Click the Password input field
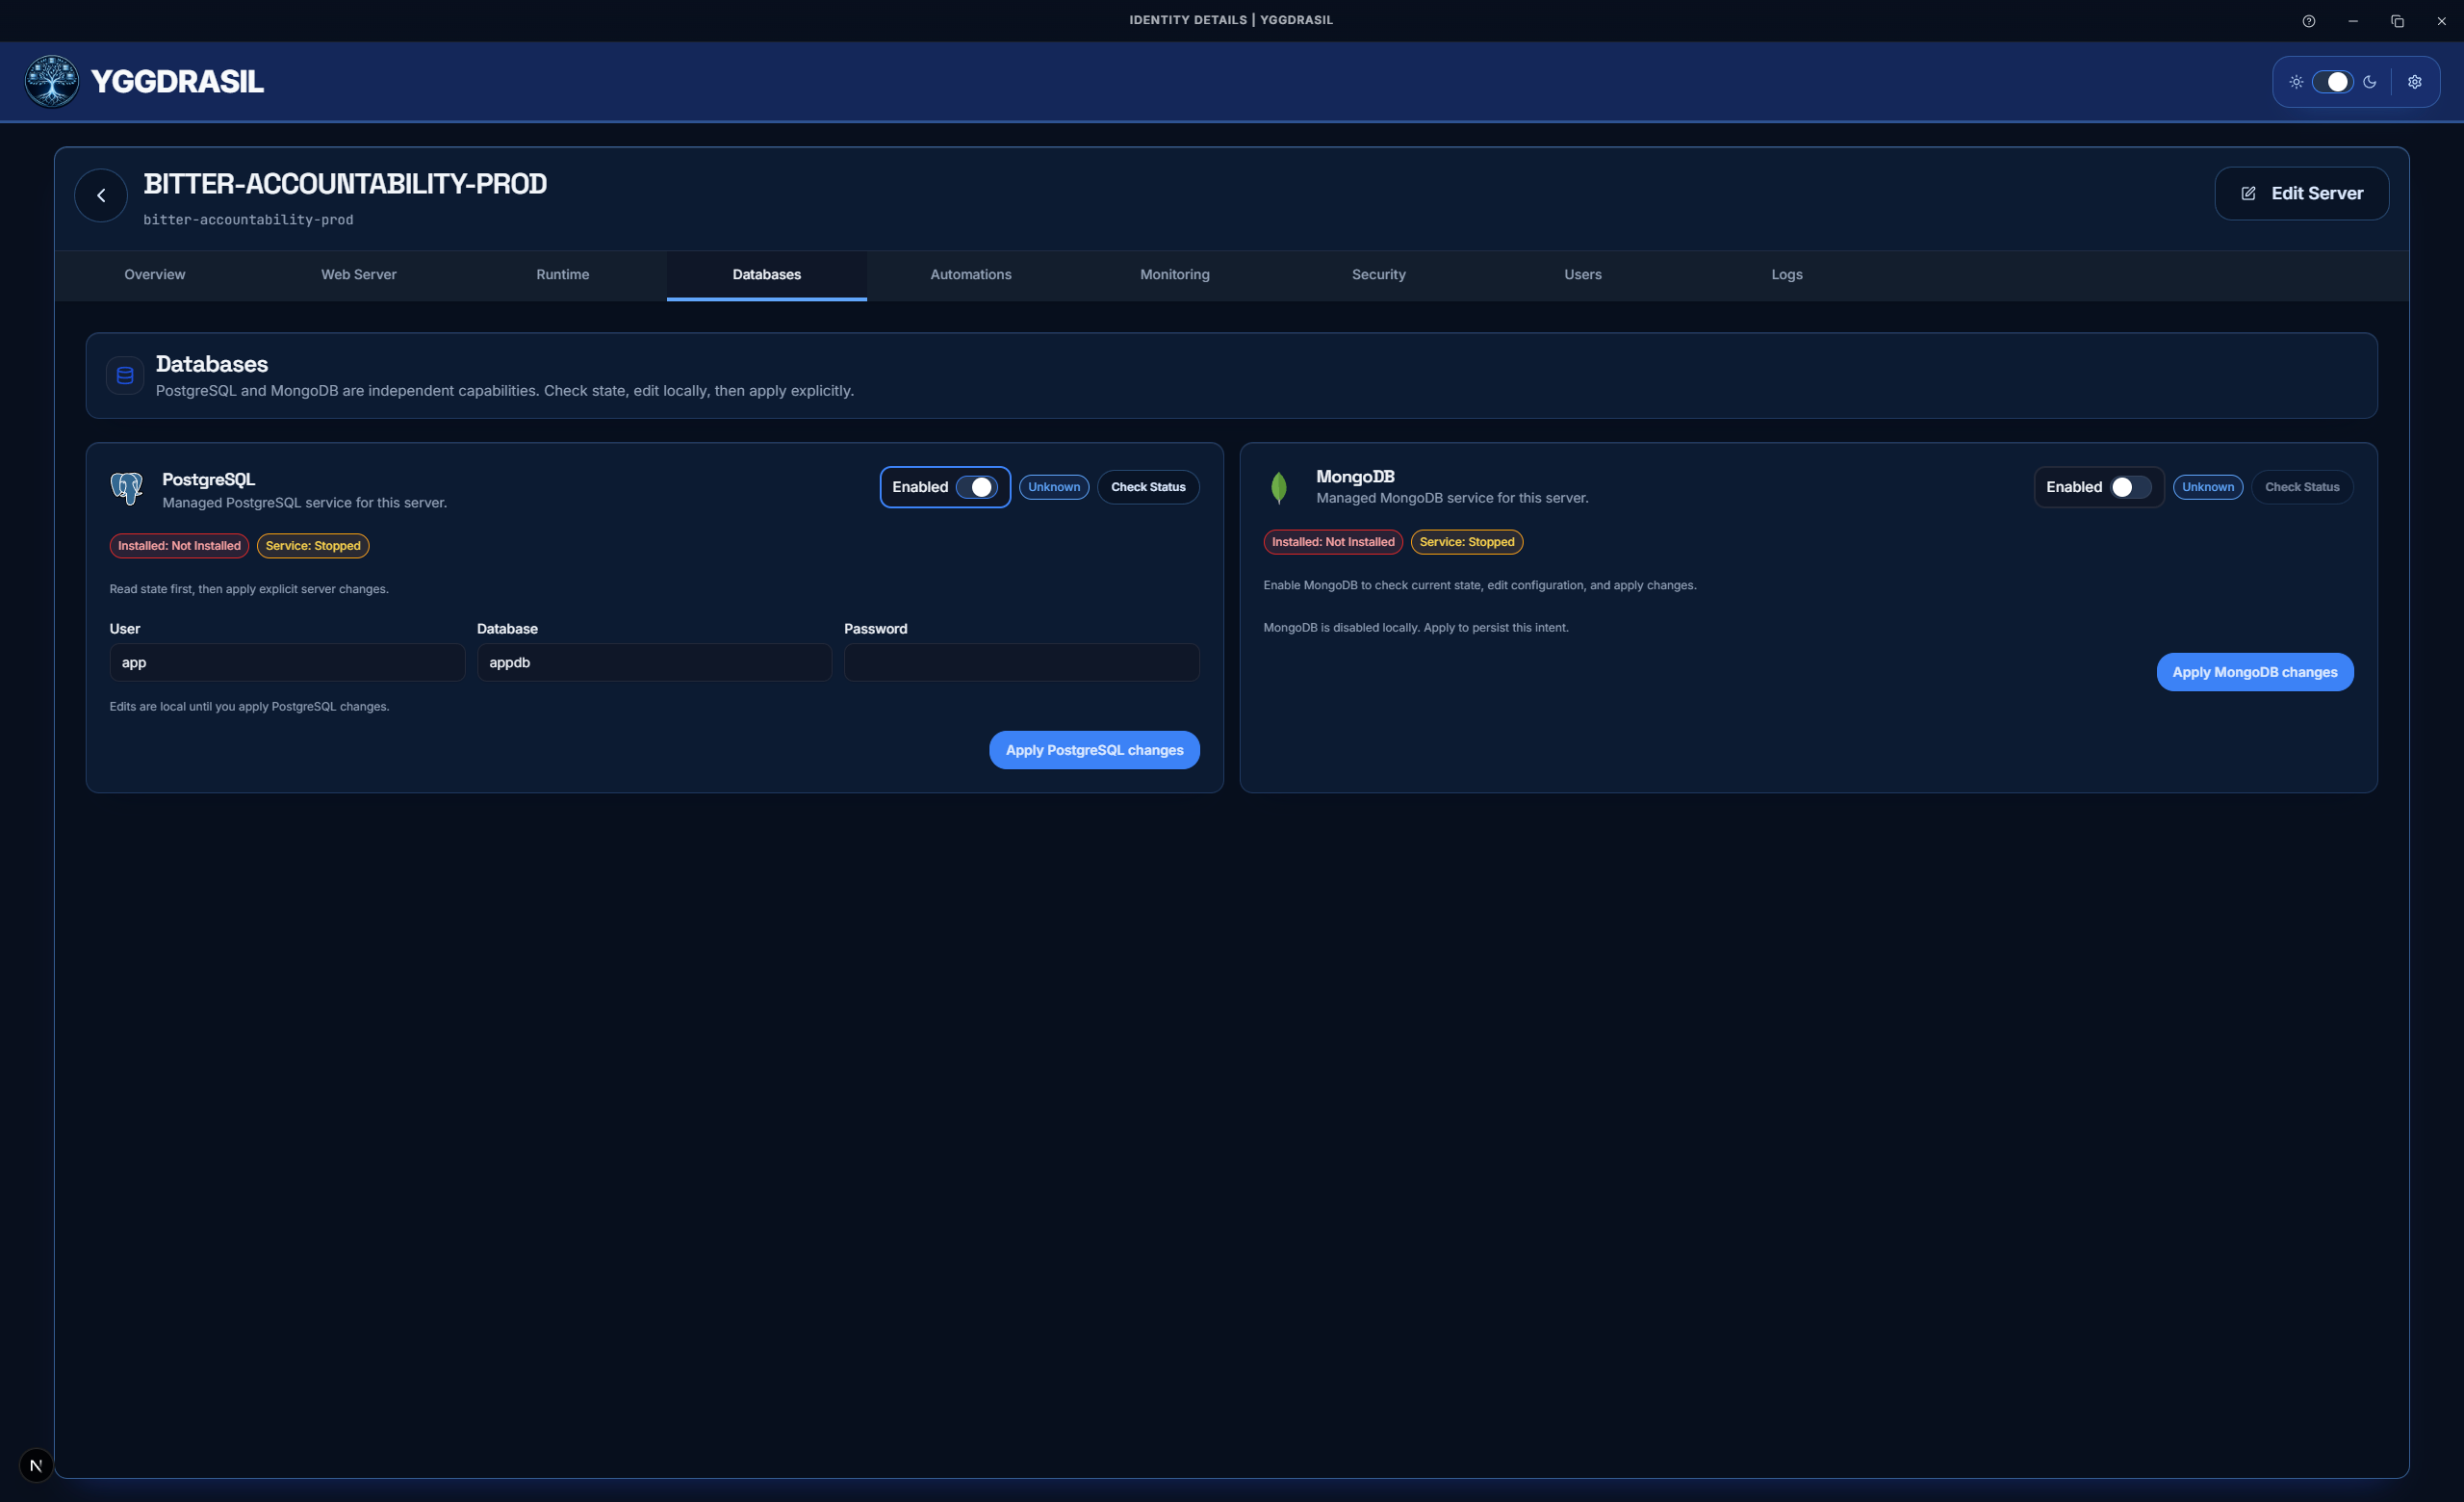The height and width of the screenshot is (1502, 2464). point(1021,662)
